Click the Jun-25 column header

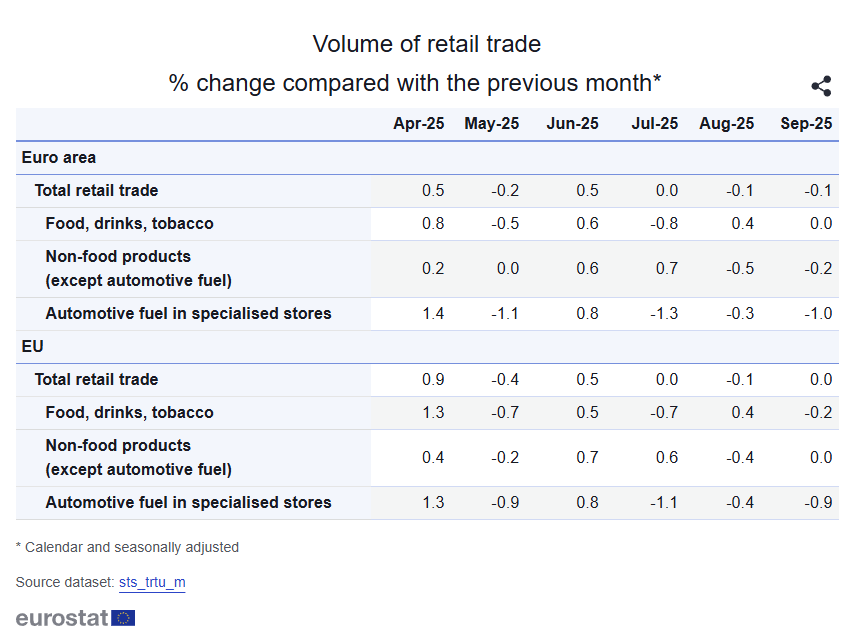click(572, 124)
